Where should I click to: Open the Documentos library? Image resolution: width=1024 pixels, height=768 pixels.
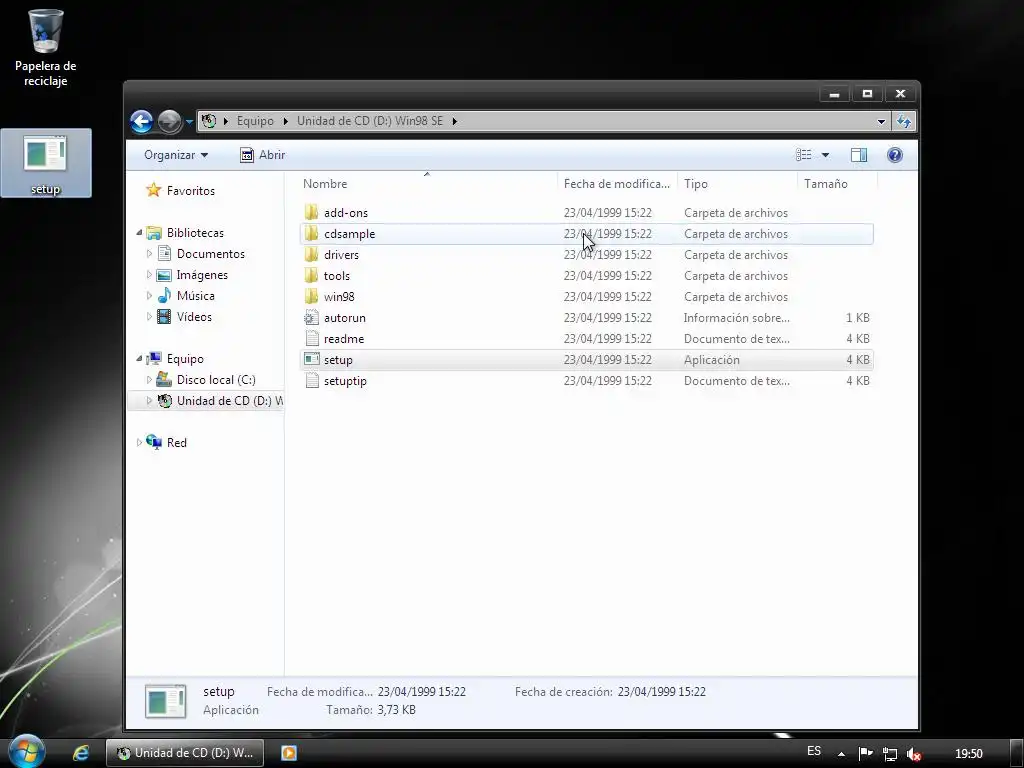coord(210,253)
